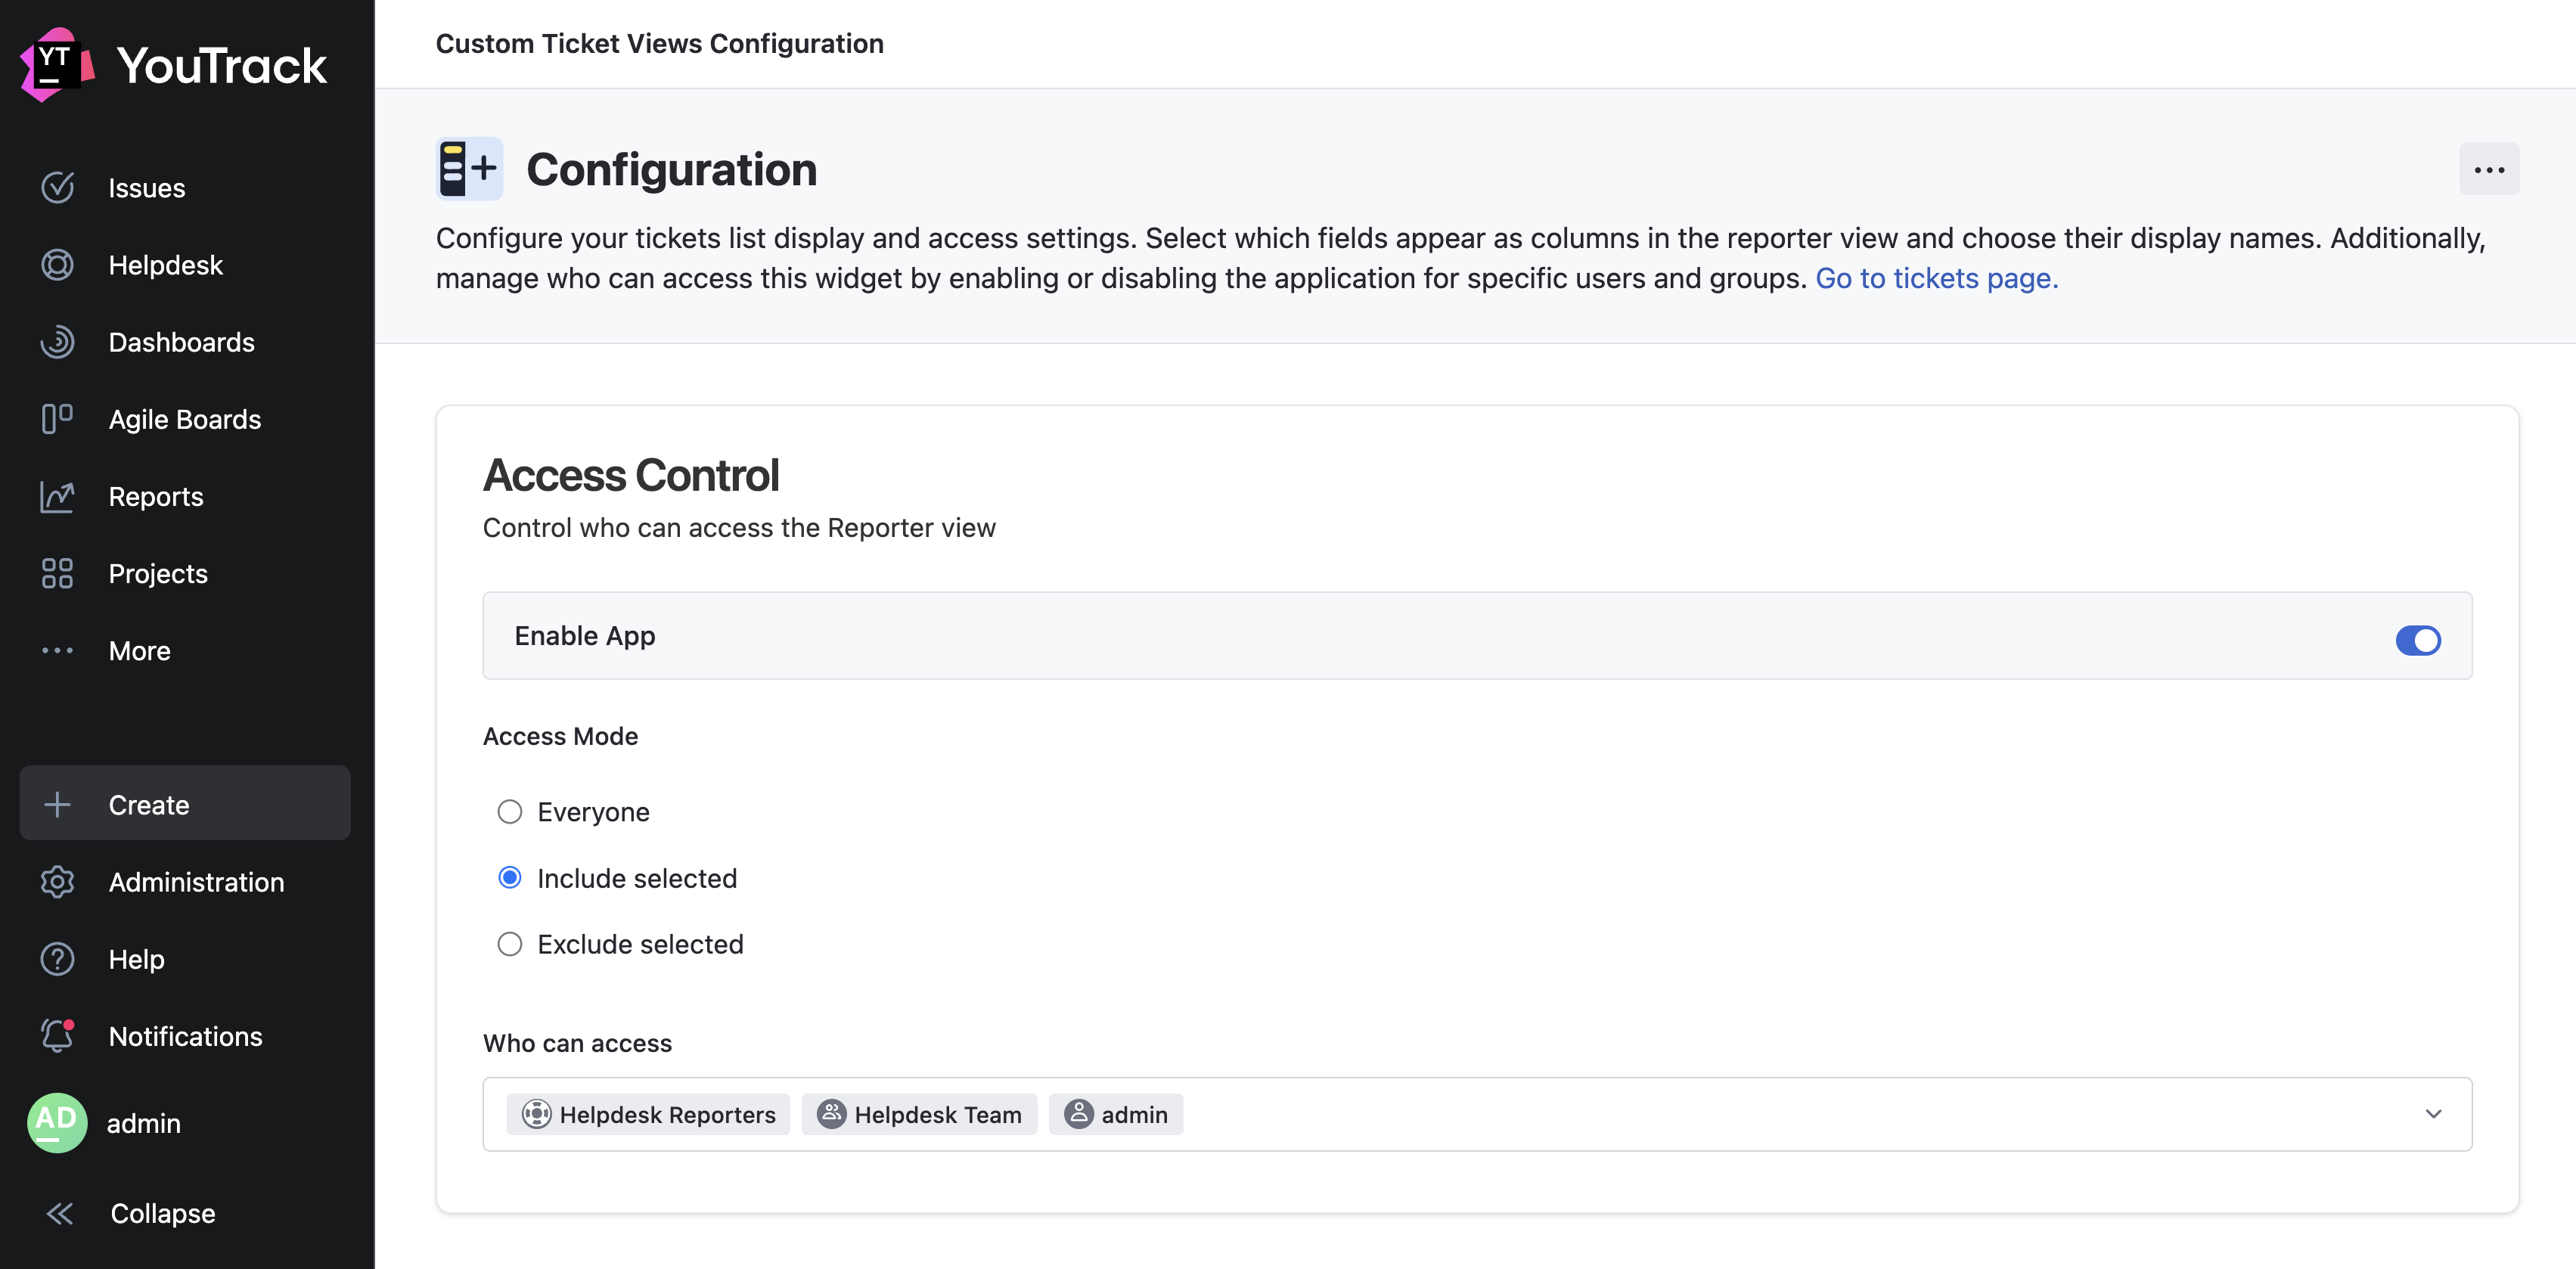The width and height of the screenshot is (2576, 1269).
Task: Toggle the Enable App switch
Action: 2418,640
